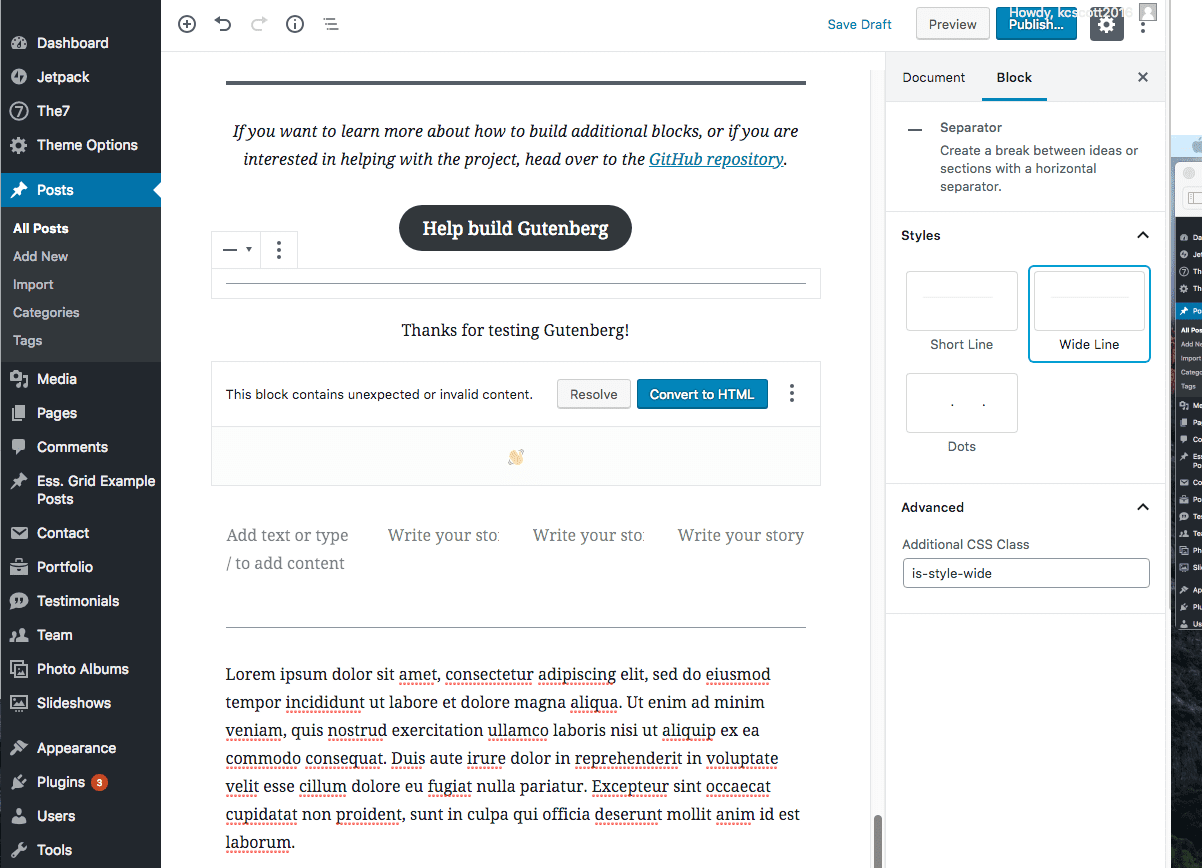The image size is (1202, 868).
Task: Open the separator block transform dropdown
Action: tap(235, 249)
